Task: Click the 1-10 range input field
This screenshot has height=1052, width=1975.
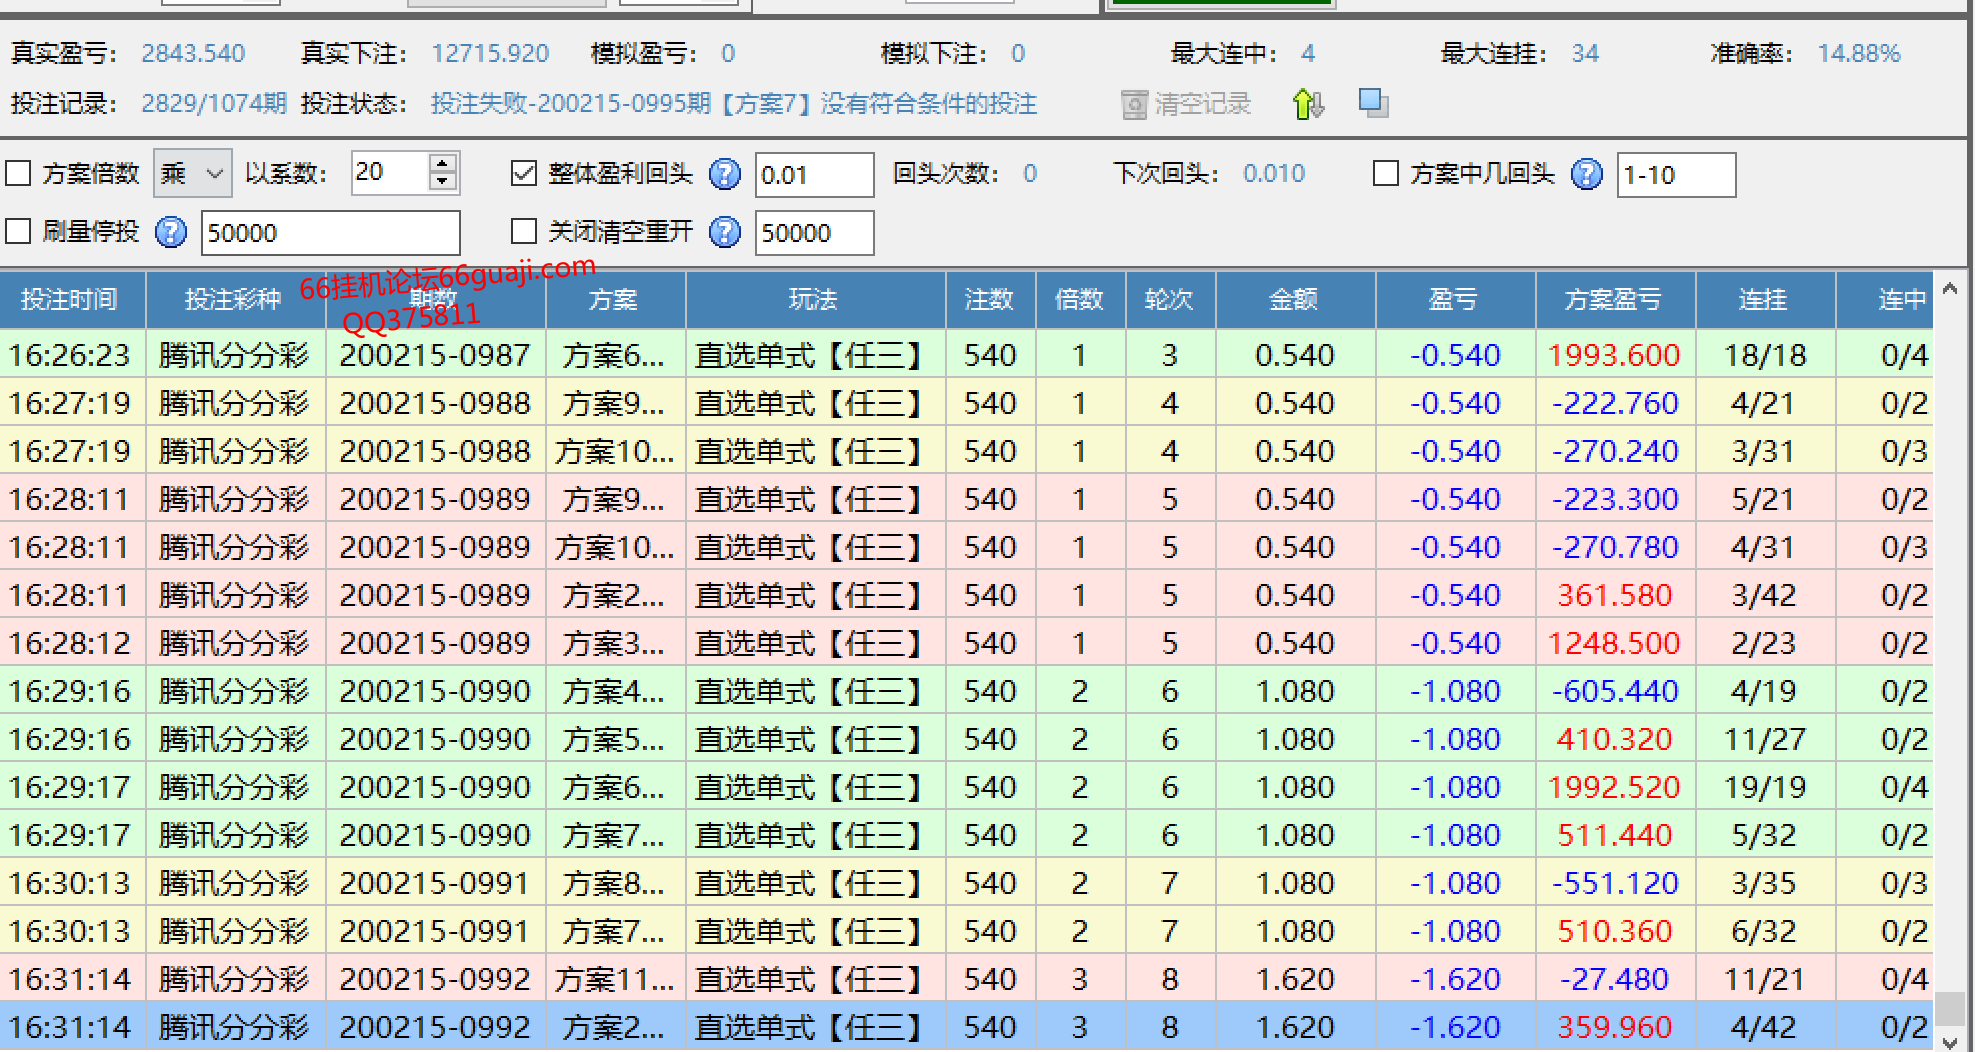Action: pyautogui.click(x=1676, y=175)
